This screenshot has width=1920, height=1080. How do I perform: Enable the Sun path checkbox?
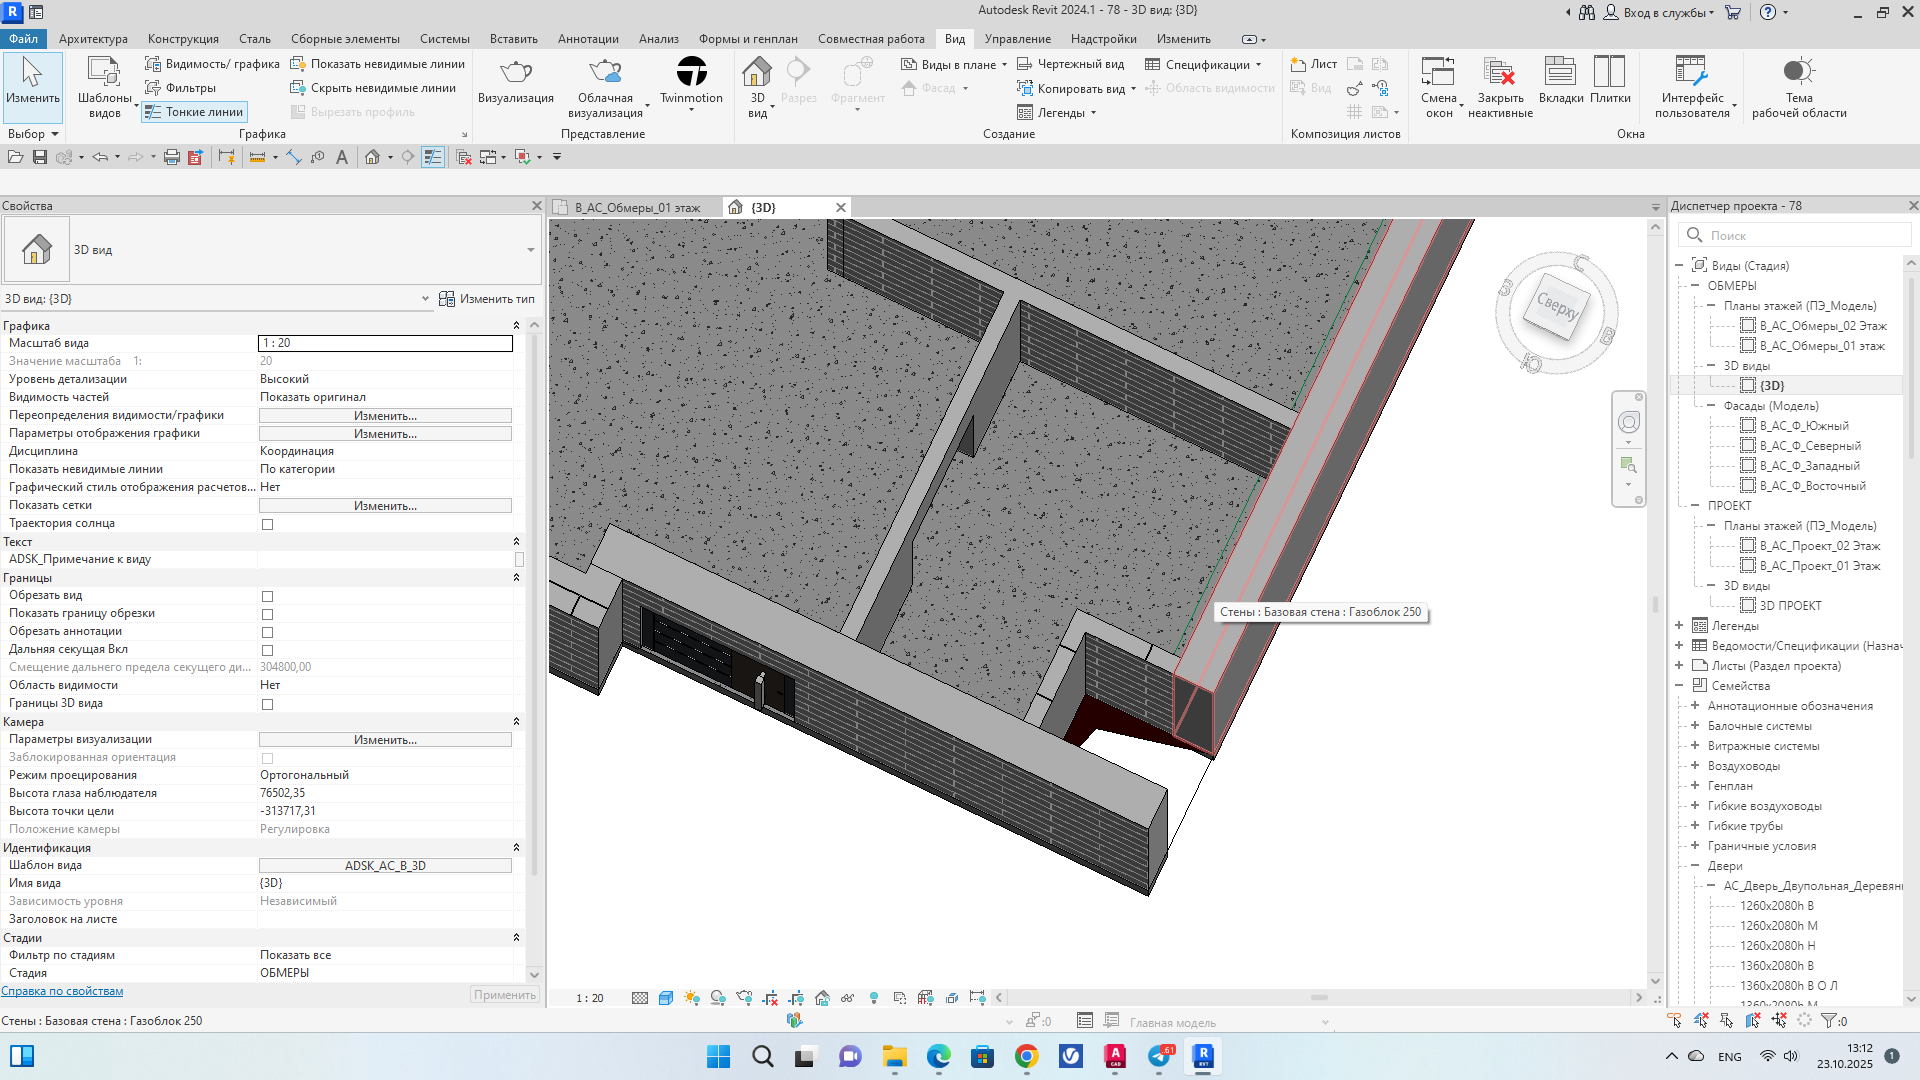pyautogui.click(x=267, y=524)
